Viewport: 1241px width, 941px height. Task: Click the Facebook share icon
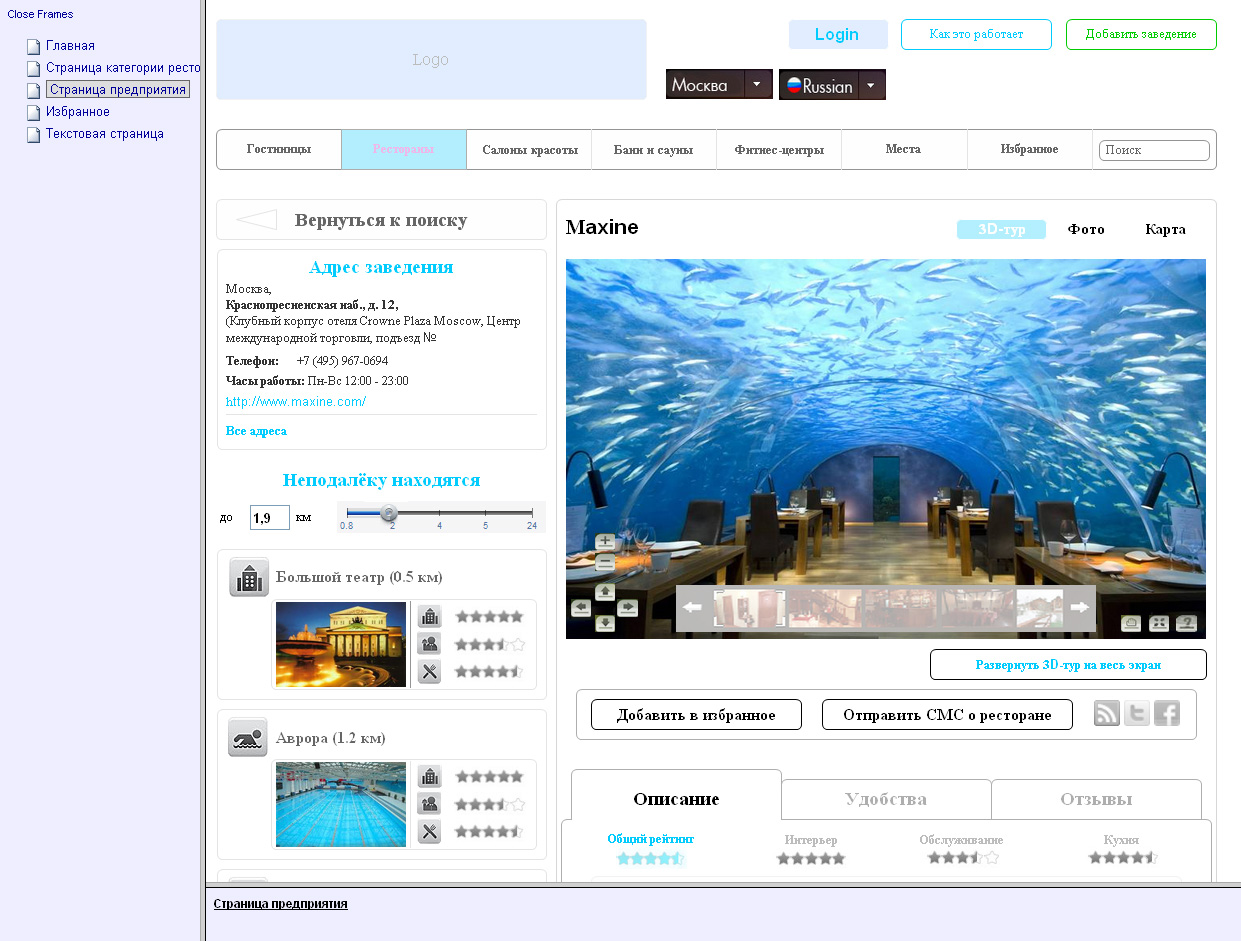pyautogui.click(x=1167, y=713)
